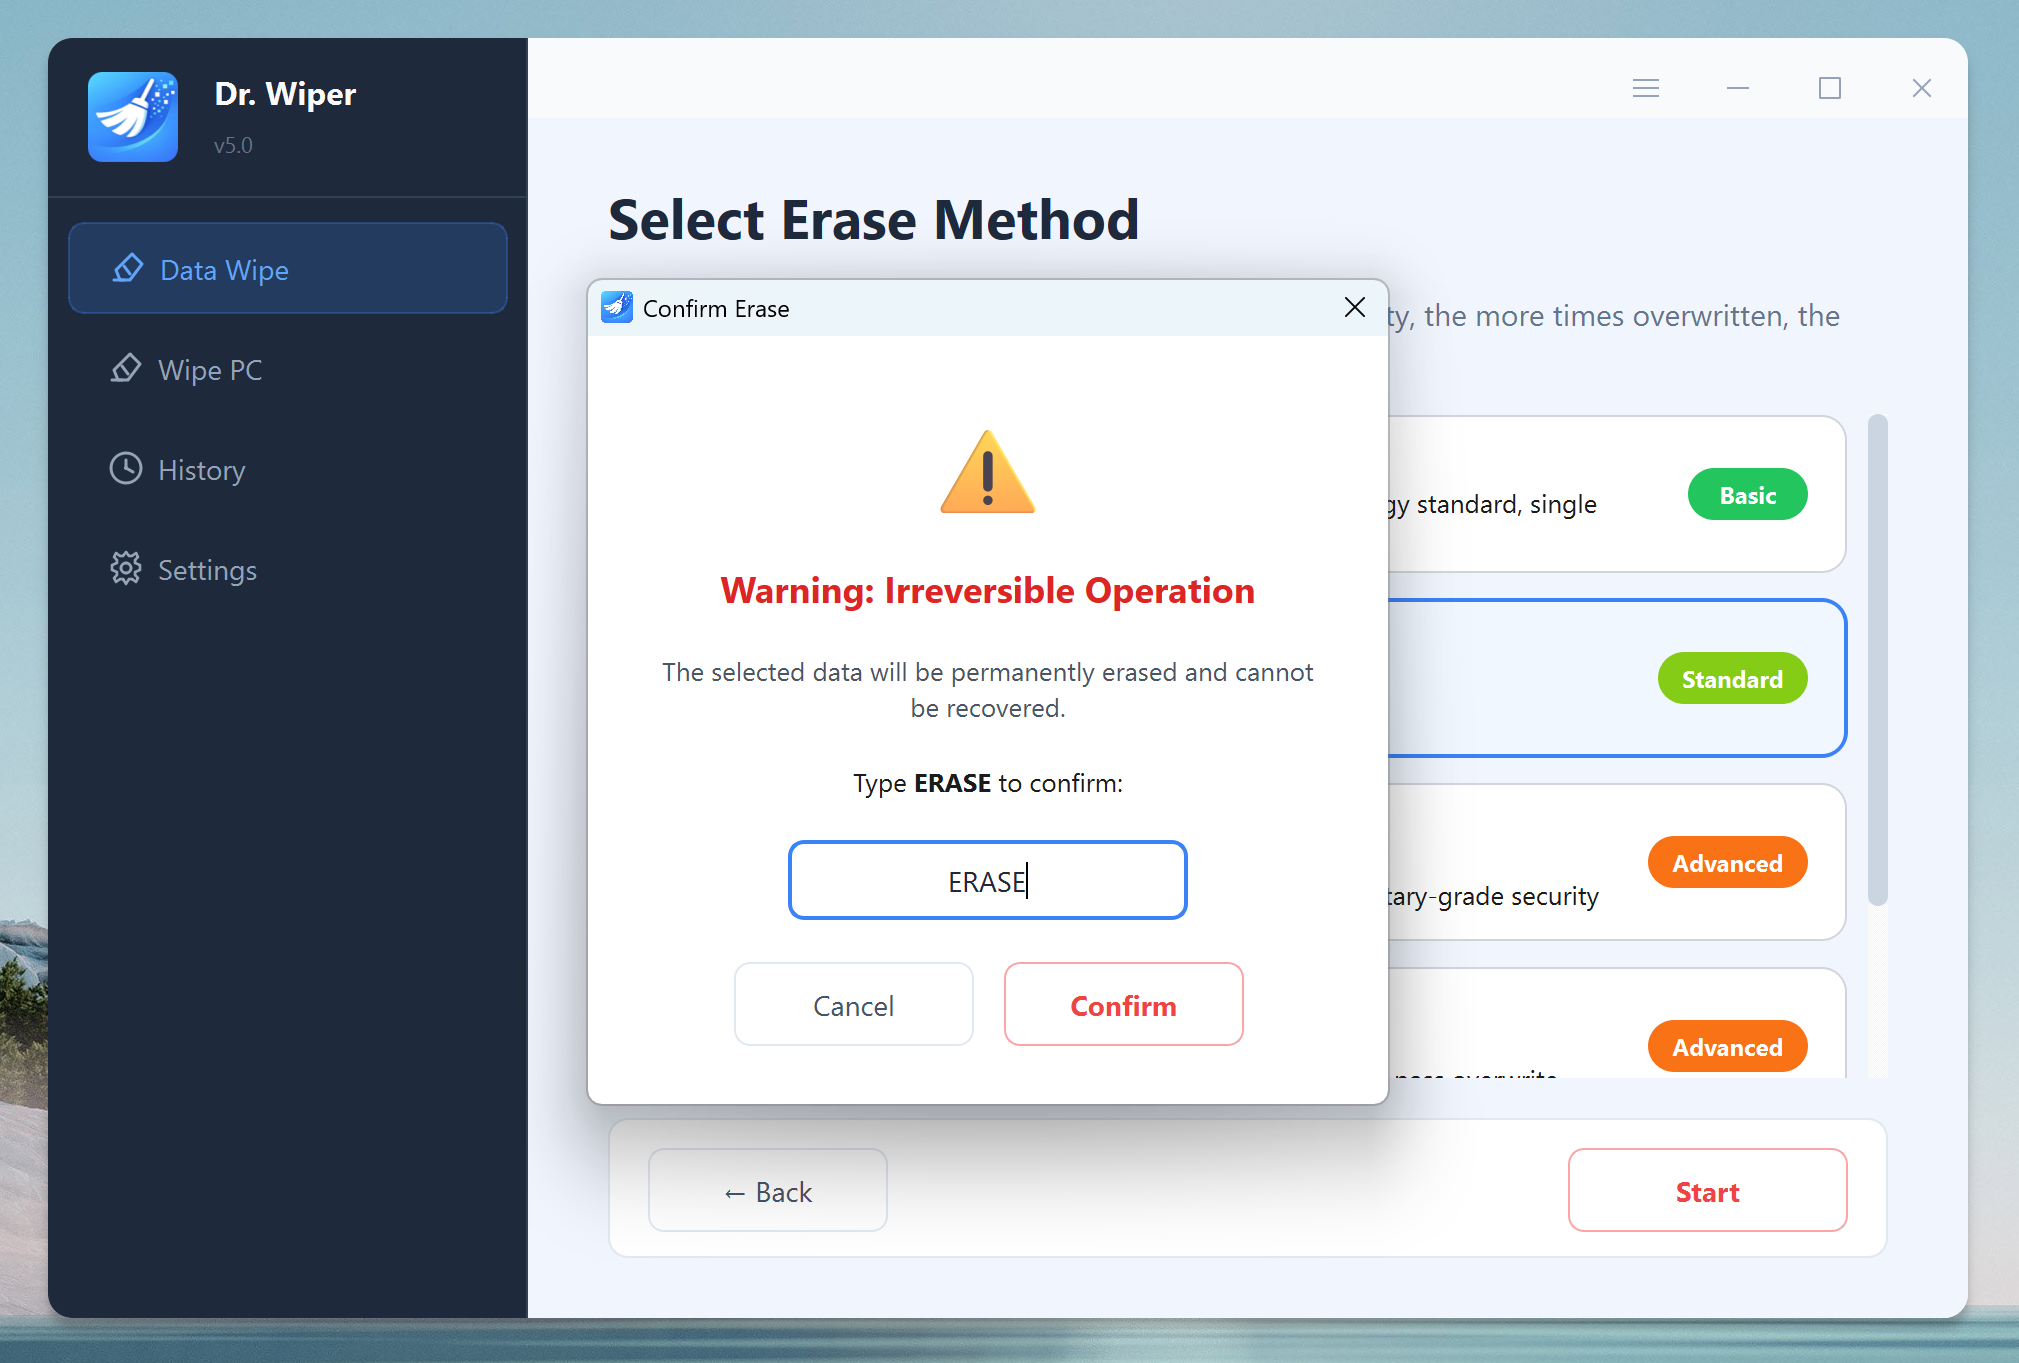Select the Standard erase method card
2019x1363 pixels.
coord(1617,678)
